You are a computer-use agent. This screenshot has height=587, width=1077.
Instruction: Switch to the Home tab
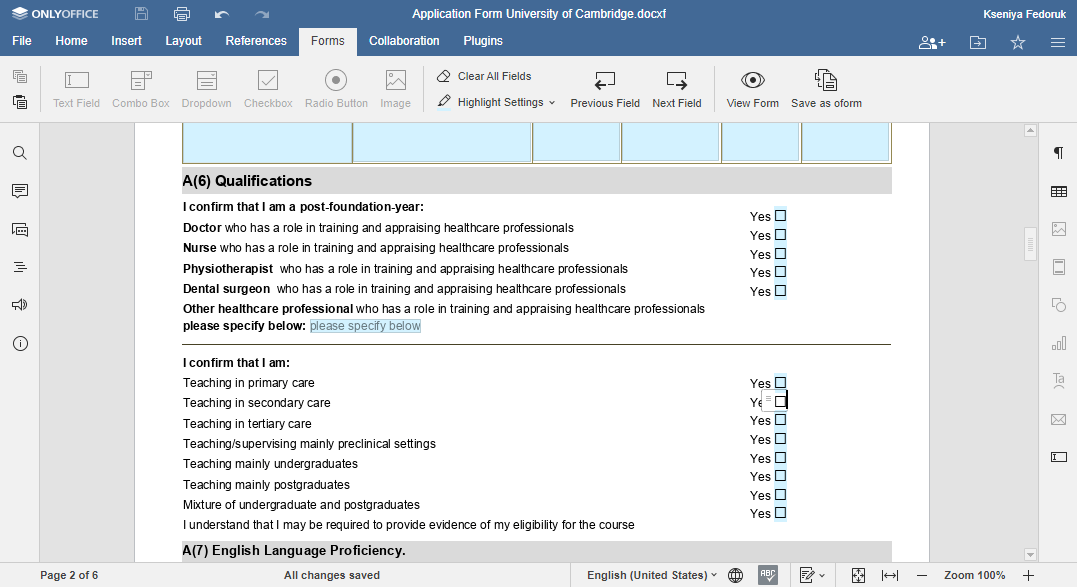[x=71, y=41]
